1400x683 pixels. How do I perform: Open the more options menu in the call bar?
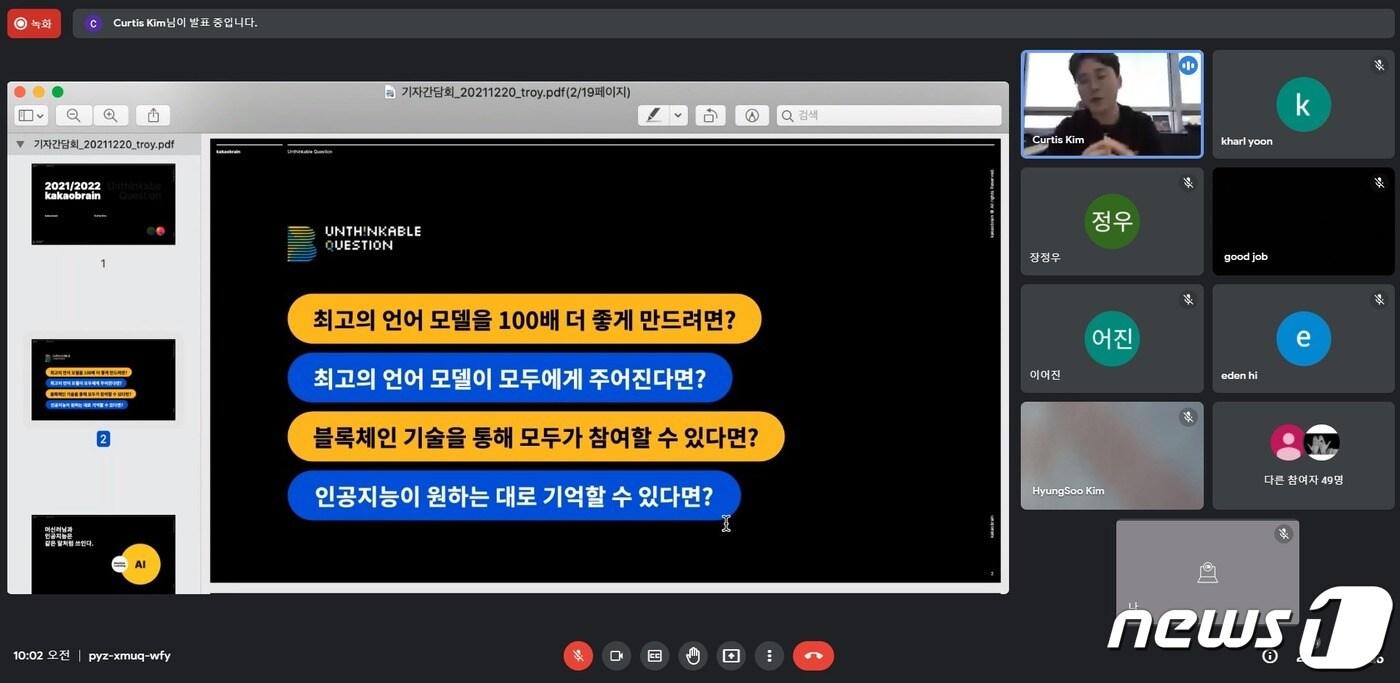(769, 655)
